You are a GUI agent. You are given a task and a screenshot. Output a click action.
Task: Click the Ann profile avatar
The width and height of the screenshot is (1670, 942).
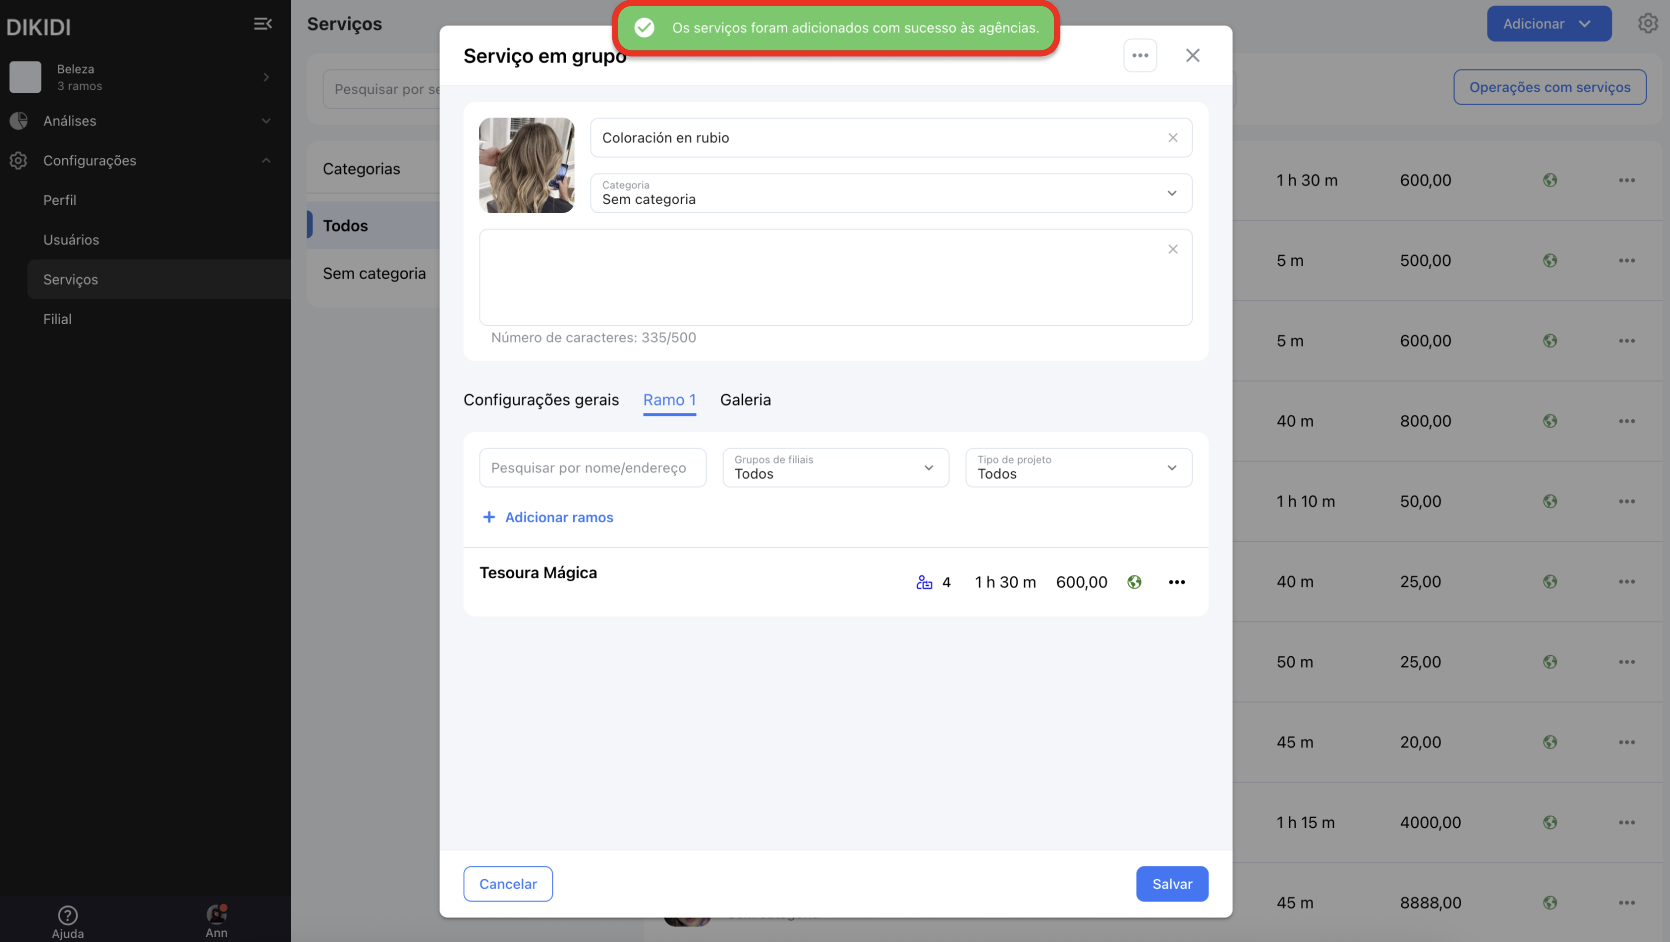click(216, 914)
